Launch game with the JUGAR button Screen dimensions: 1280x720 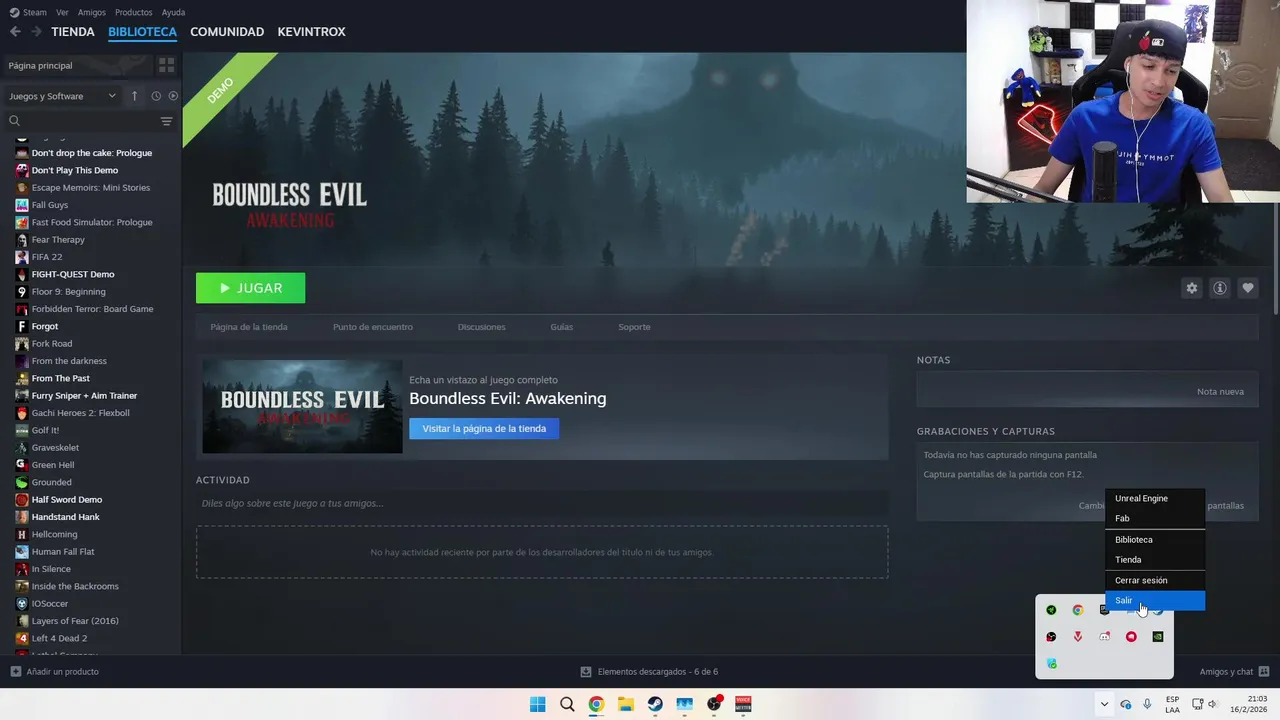[250, 288]
